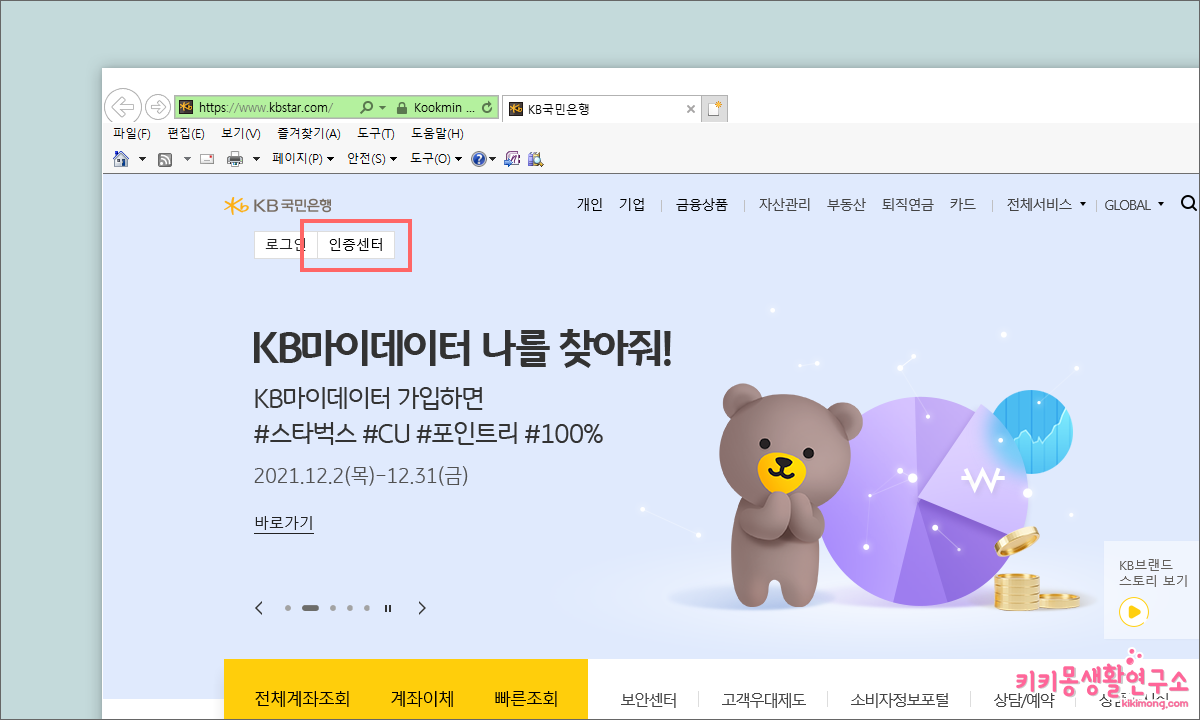This screenshot has height=720, width=1200.
Task: Open the 도구(T) menu
Action: [375, 133]
